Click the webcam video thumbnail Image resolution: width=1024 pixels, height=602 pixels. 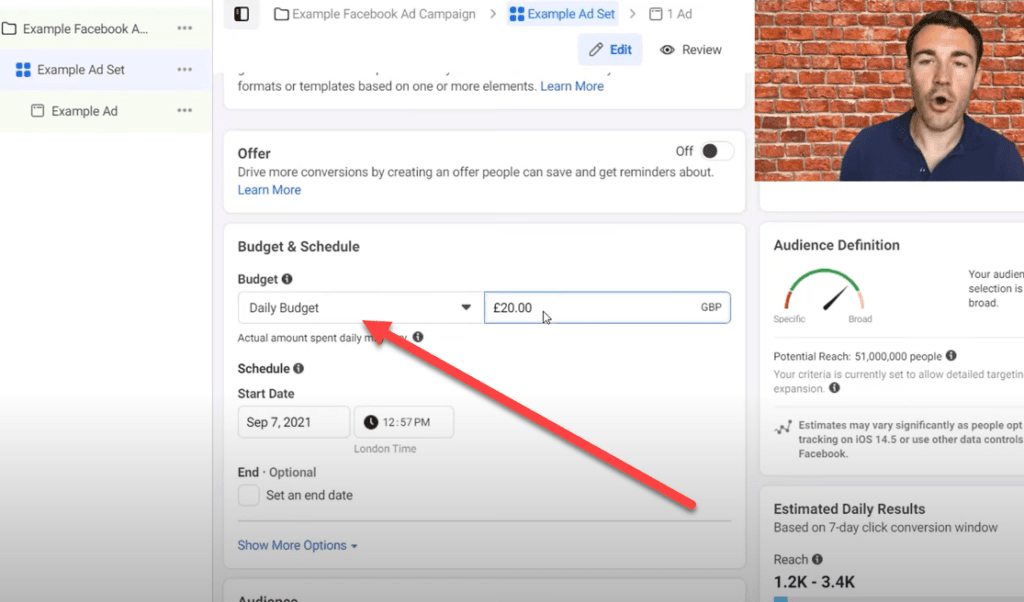tap(889, 90)
